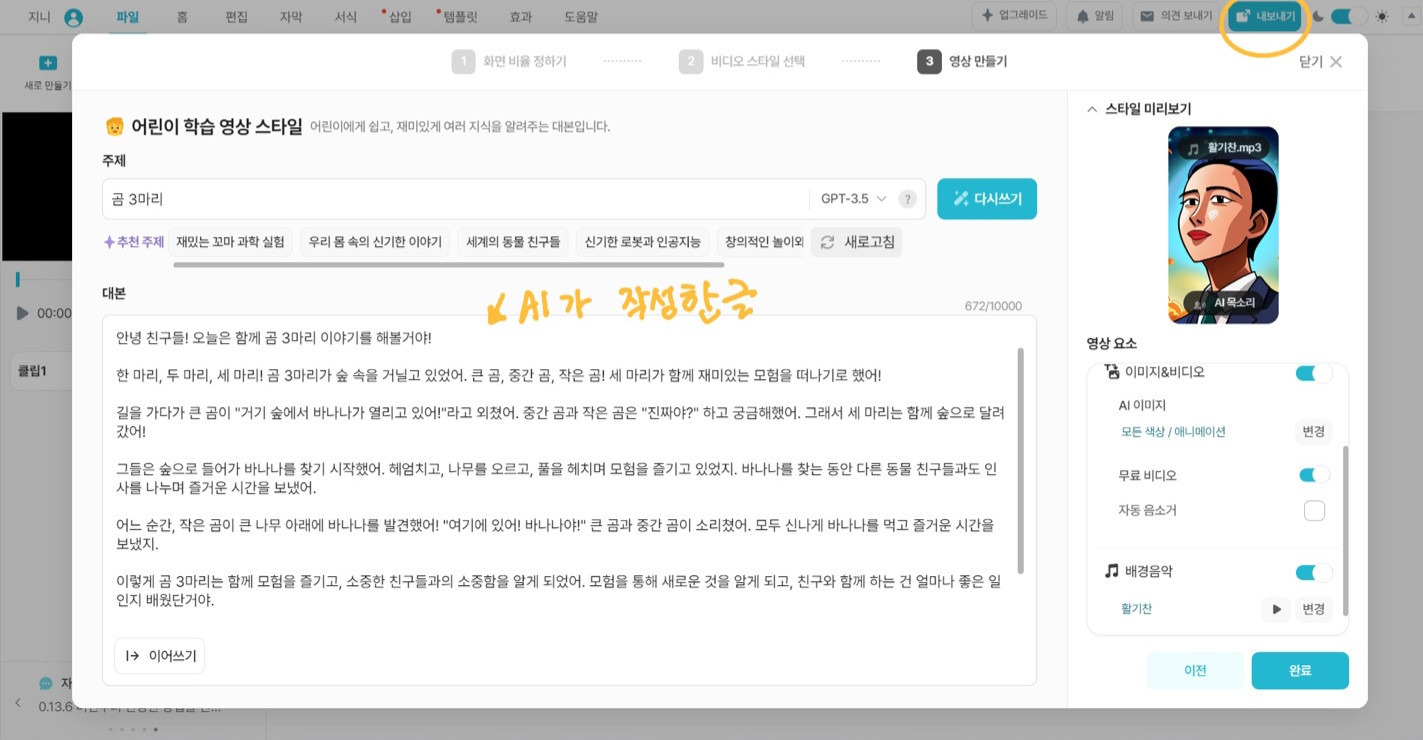
Task: Select topic 세계의 동물 친구들
Action: click(513, 242)
